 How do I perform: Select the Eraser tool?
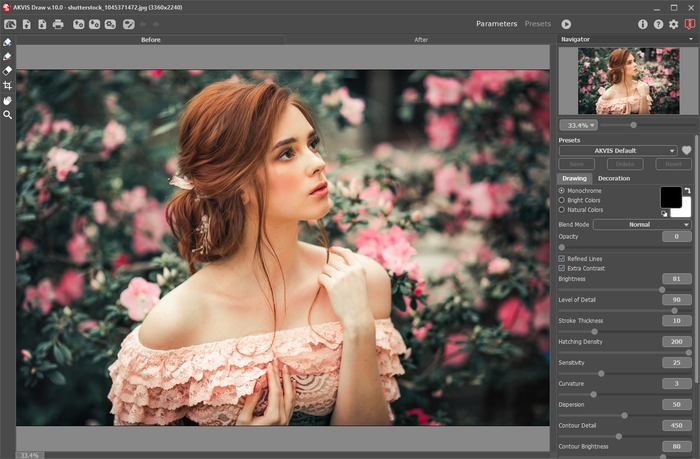click(x=8, y=71)
